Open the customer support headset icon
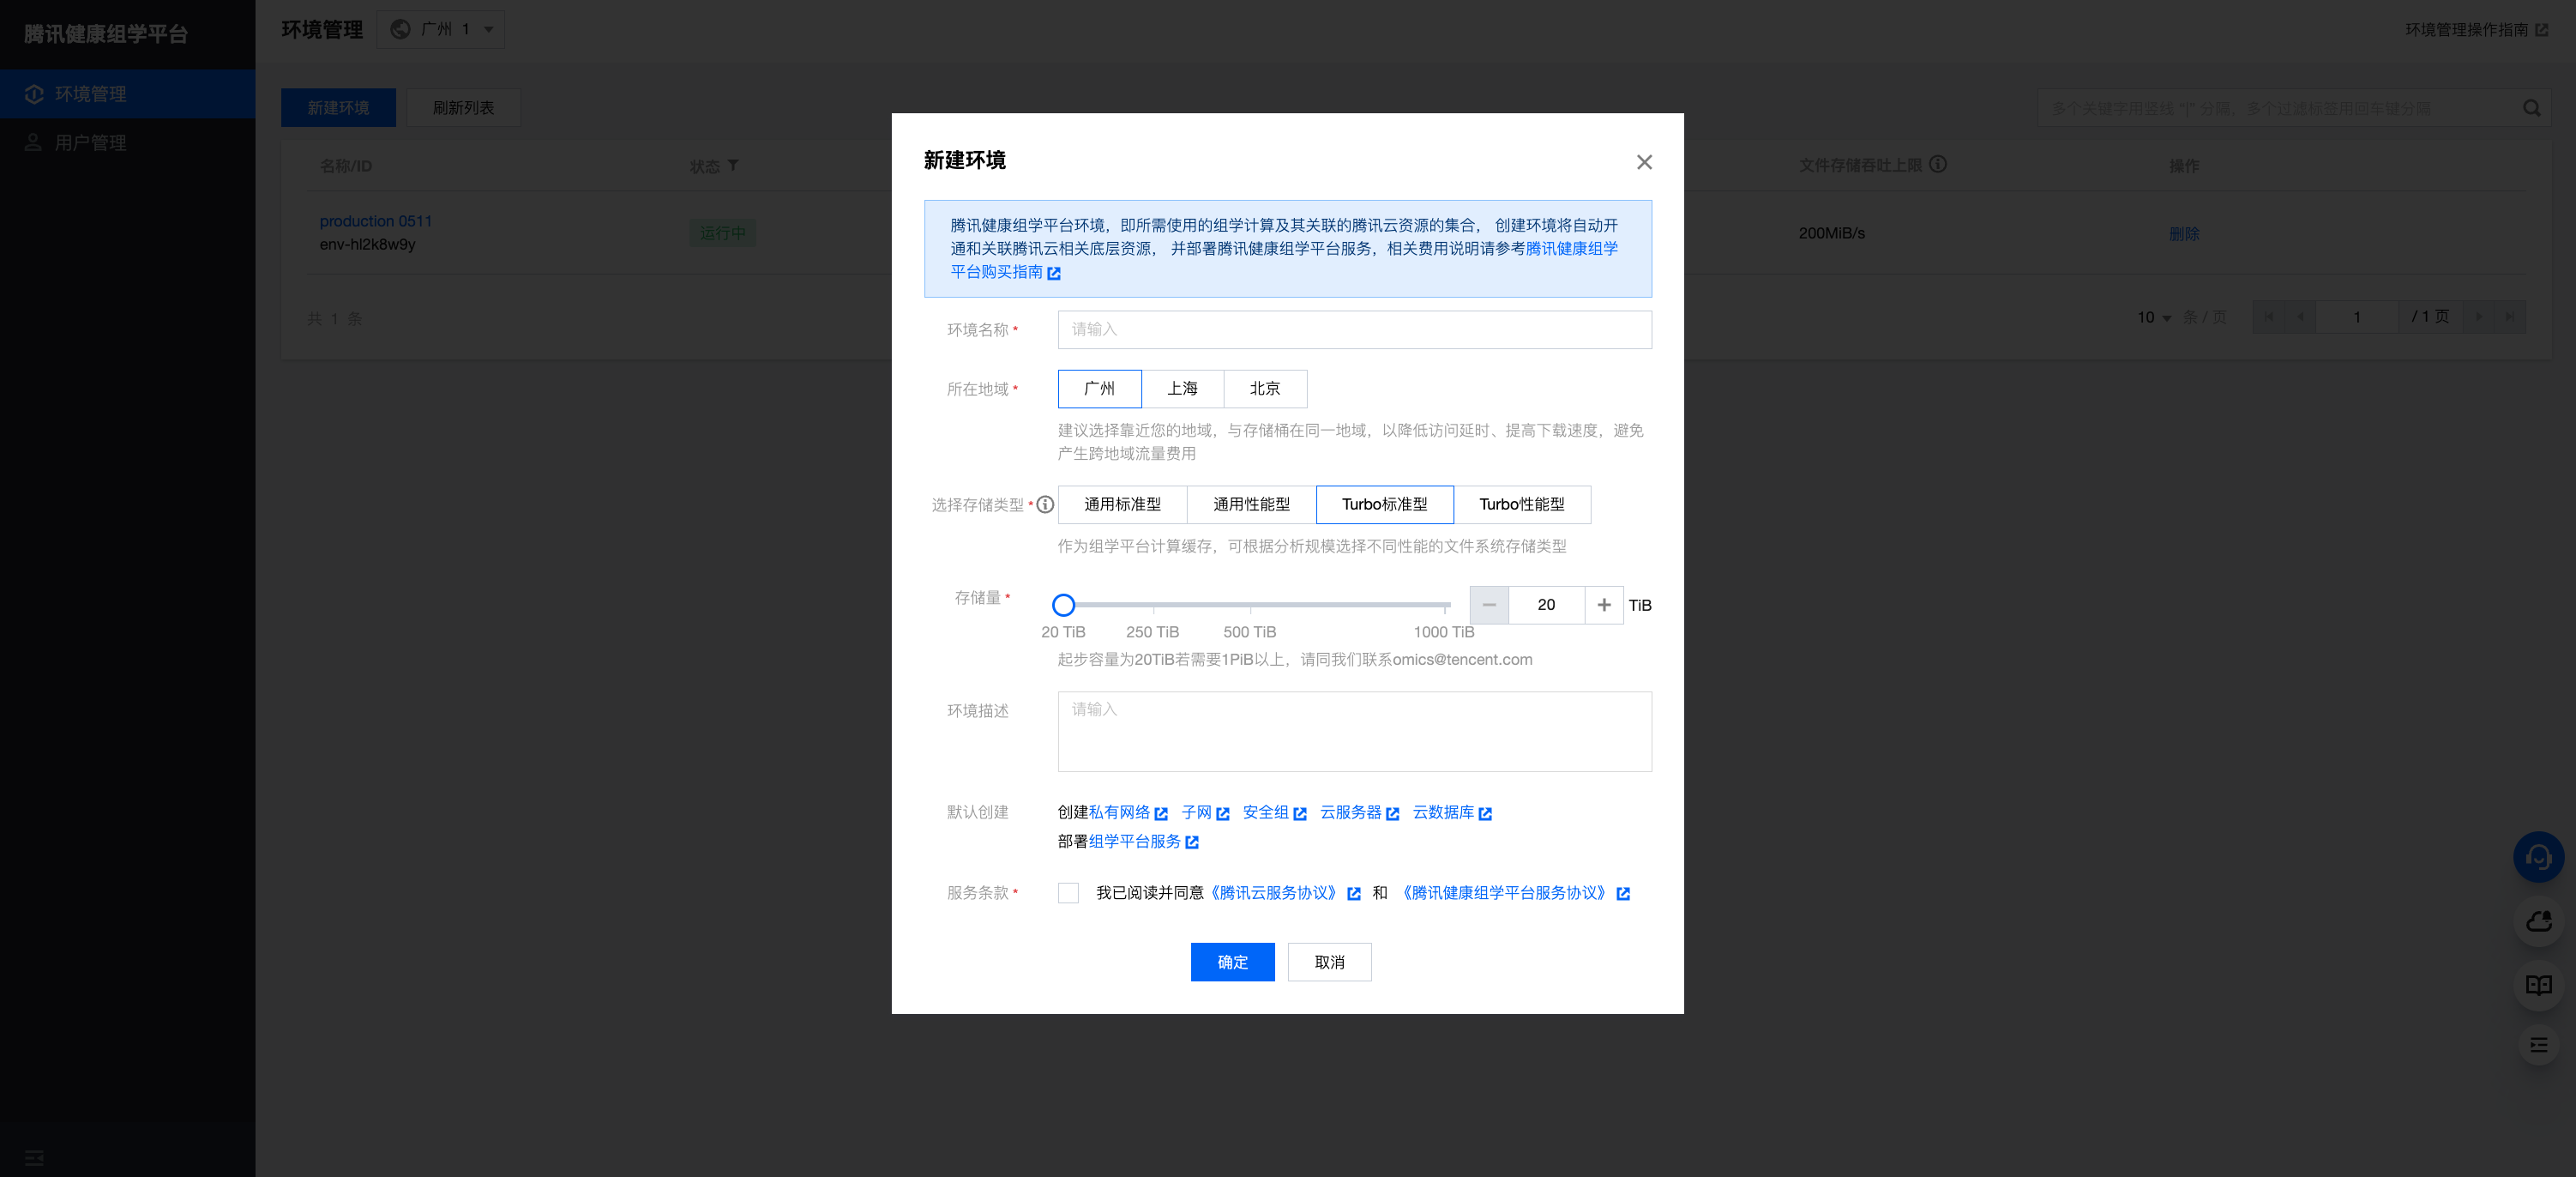This screenshot has height=1177, width=2576. click(x=2538, y=857)
